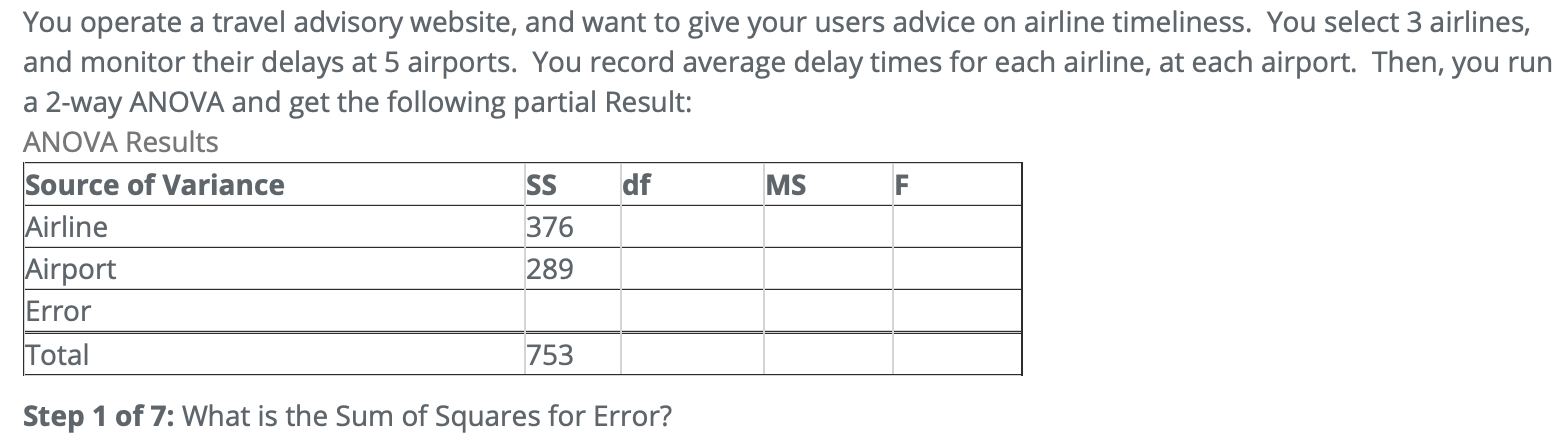This screenshot has height=442, width=1568.
Task: Click the MS column header
Action: [786, 185]
